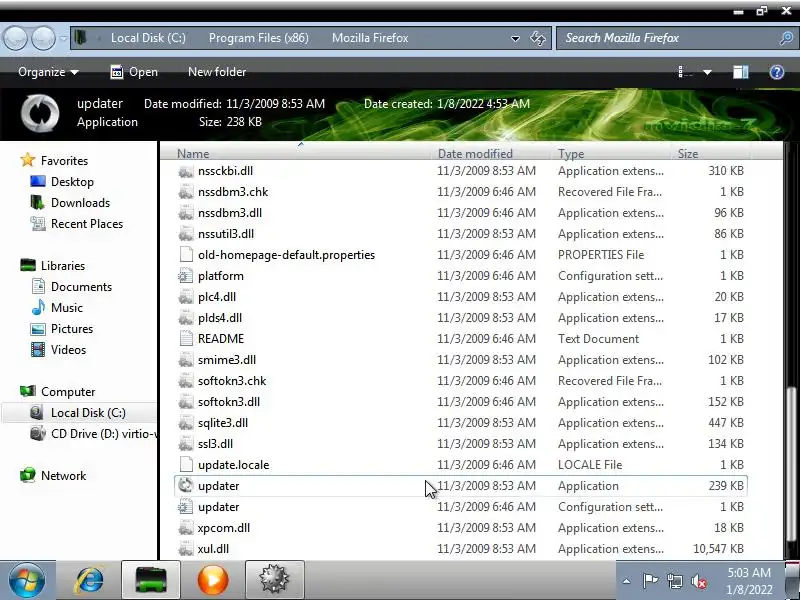
Task: Select the nssutil3.dll file icon
Action: pyautogui.click(x=186, y=234)
